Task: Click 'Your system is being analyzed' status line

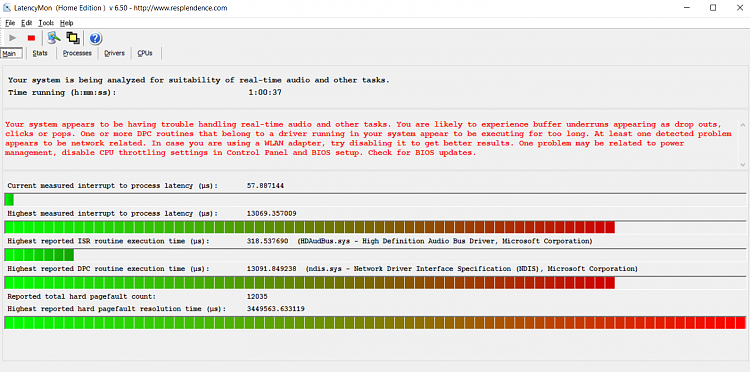Action: pos(199,80)
